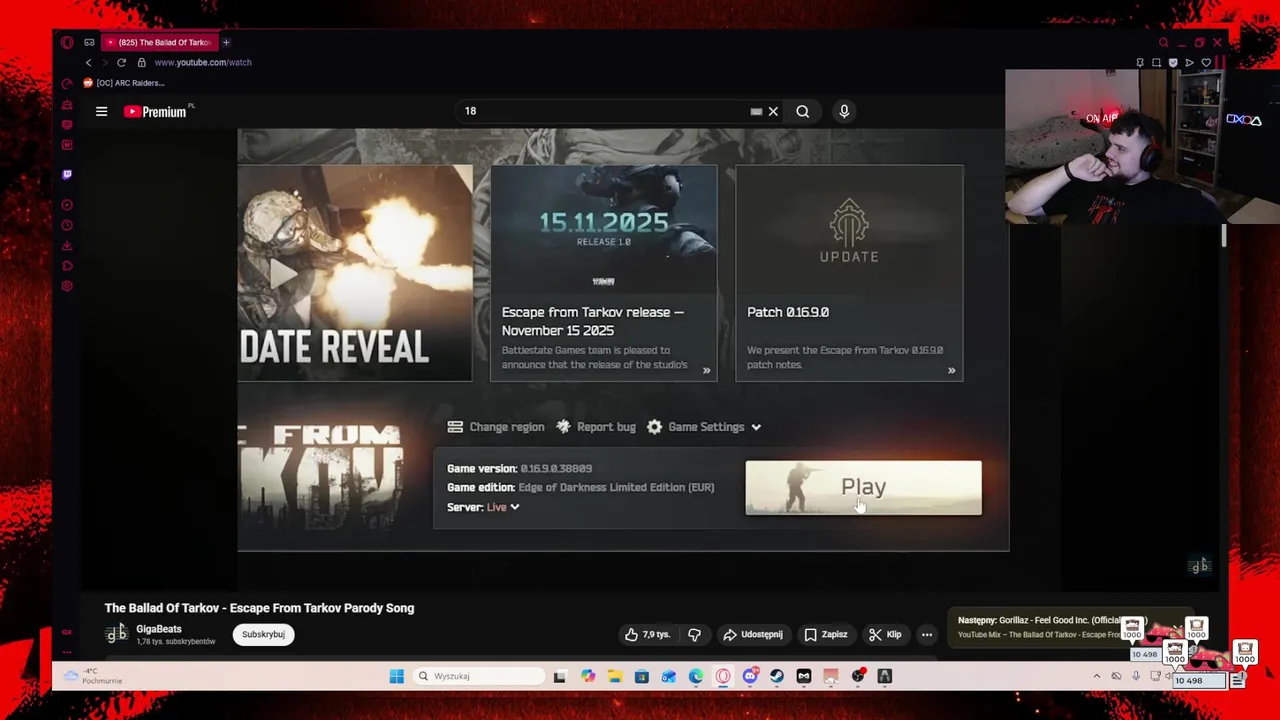Create a clip with Klip button
Image resolution: width=1280 pixels, height=720 pixels.
885,634
